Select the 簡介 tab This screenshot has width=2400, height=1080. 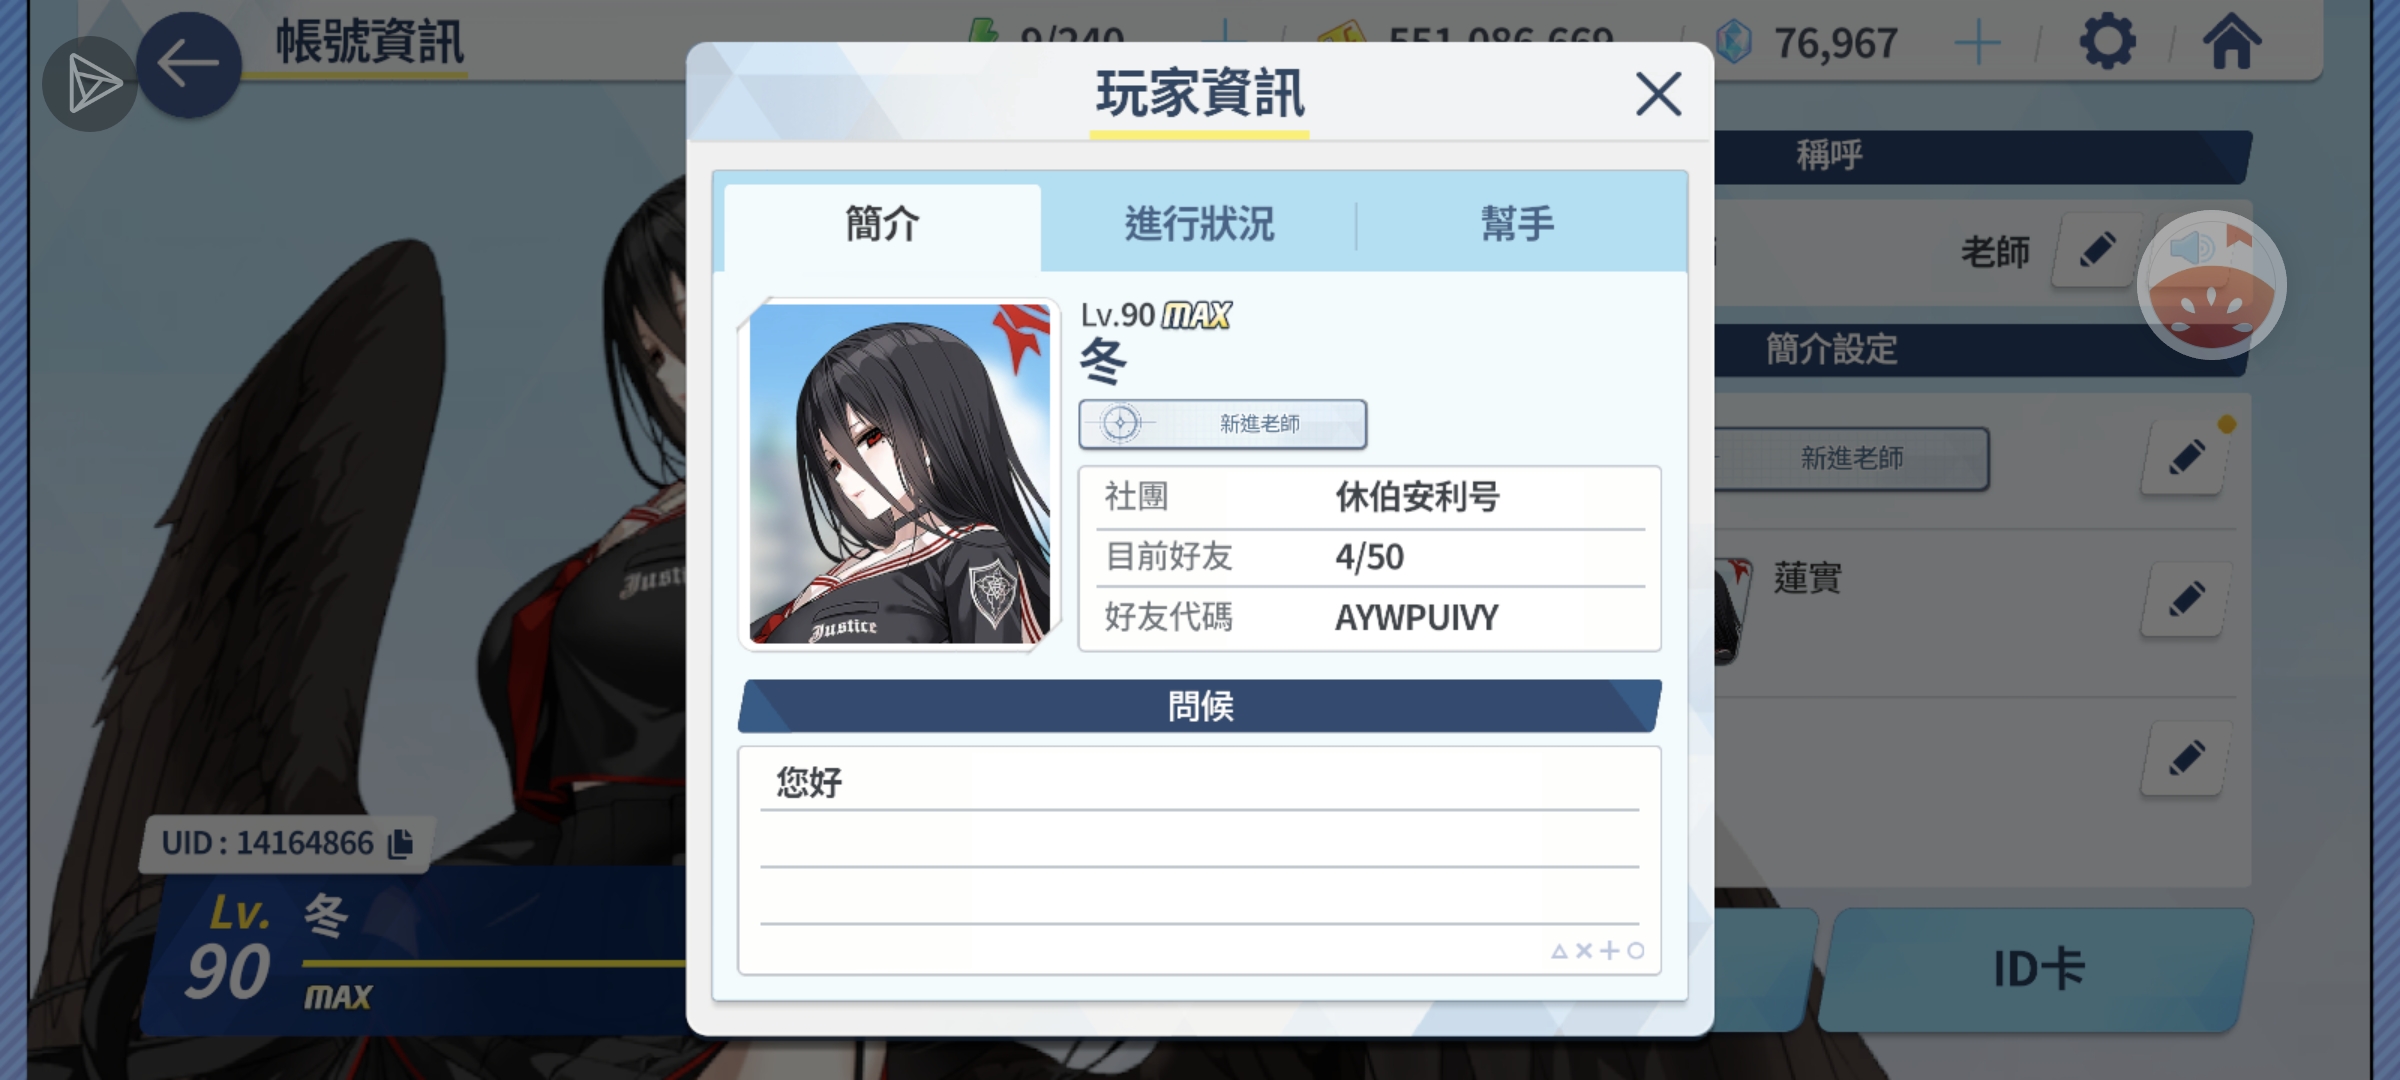[883, 224]
